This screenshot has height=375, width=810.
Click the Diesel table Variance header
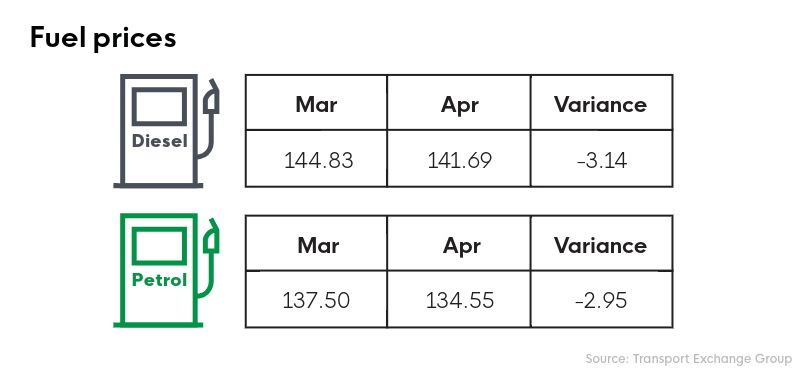(x=601, y=105)
